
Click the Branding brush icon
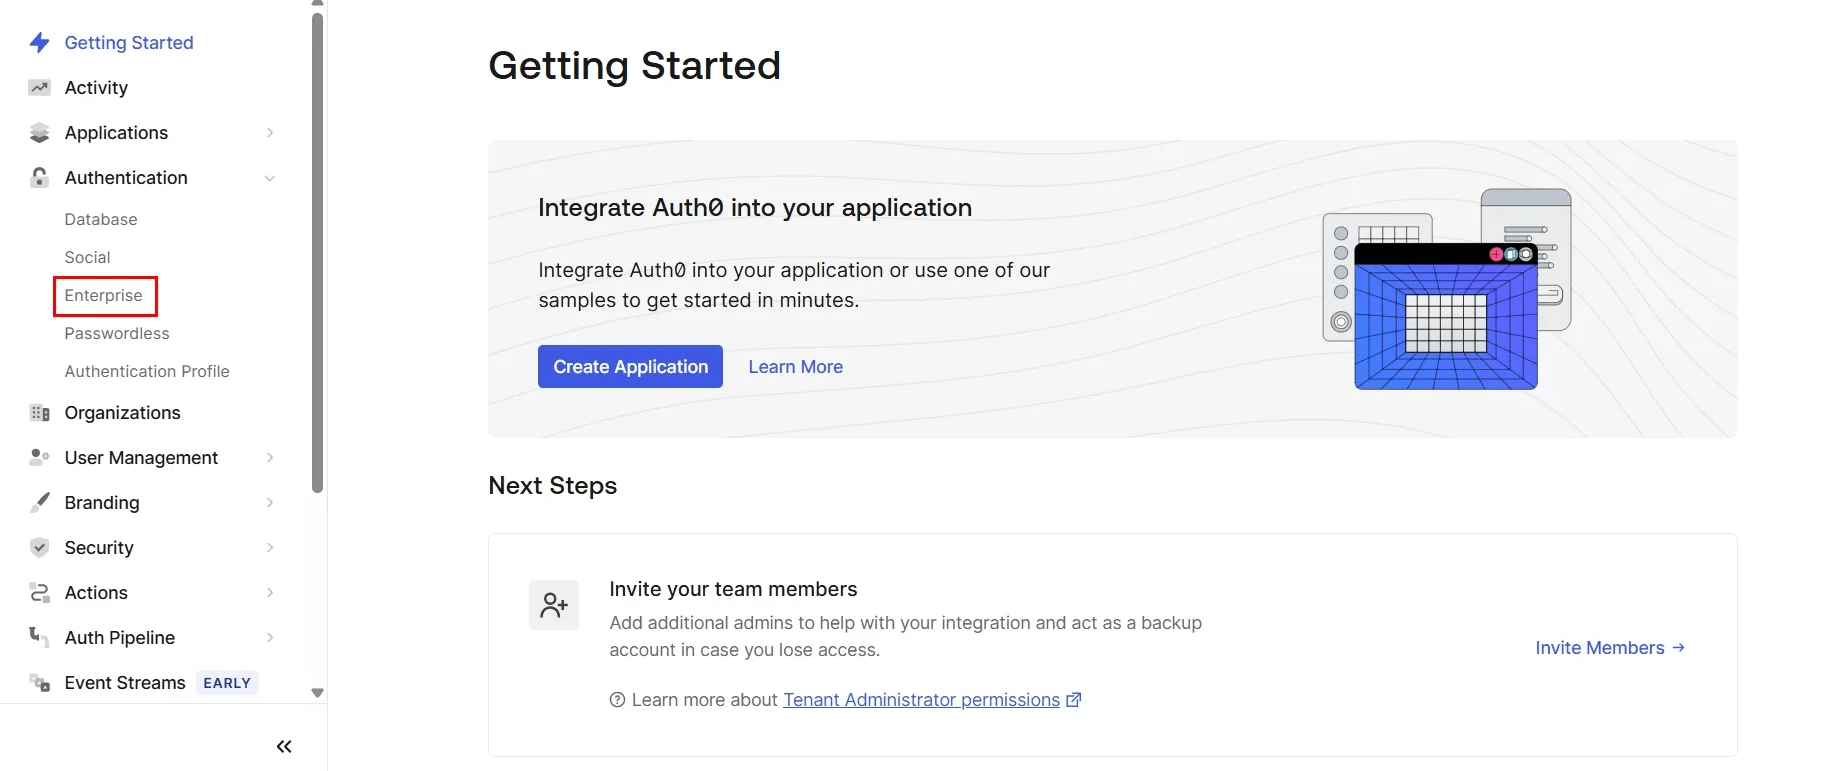pos(39,502)
